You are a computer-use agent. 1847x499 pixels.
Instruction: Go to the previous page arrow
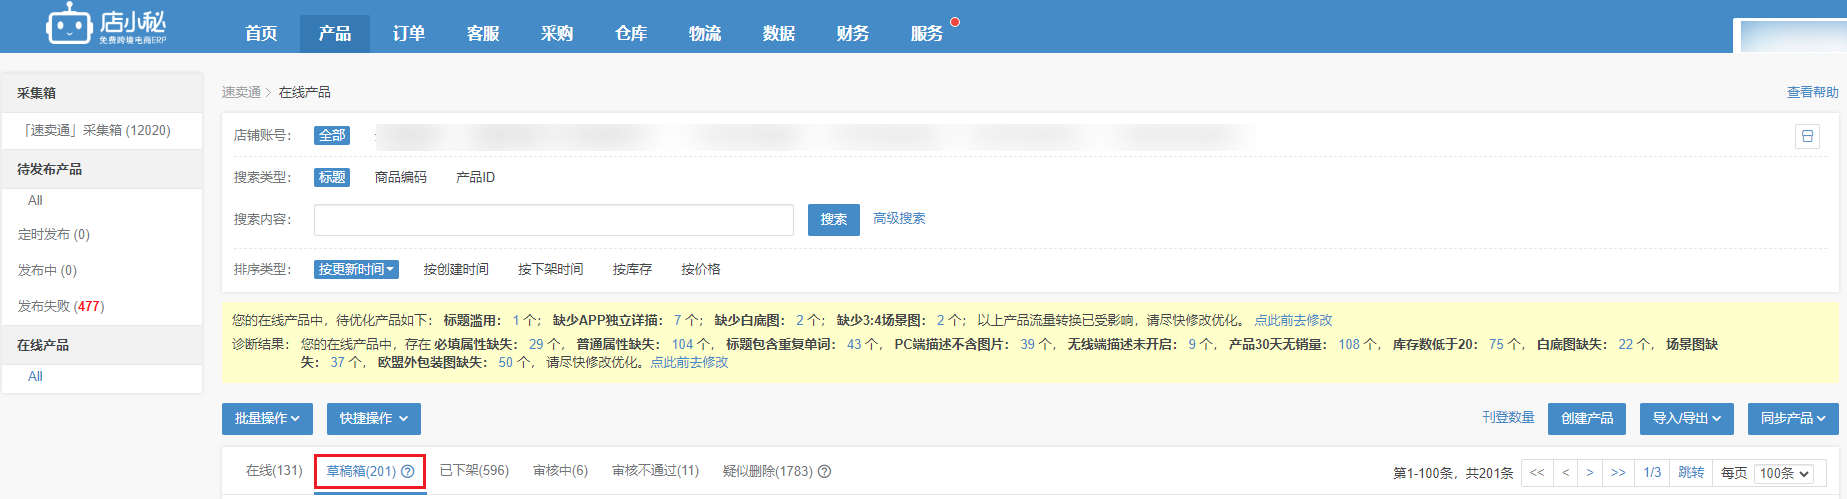(x=1565, y=473)
